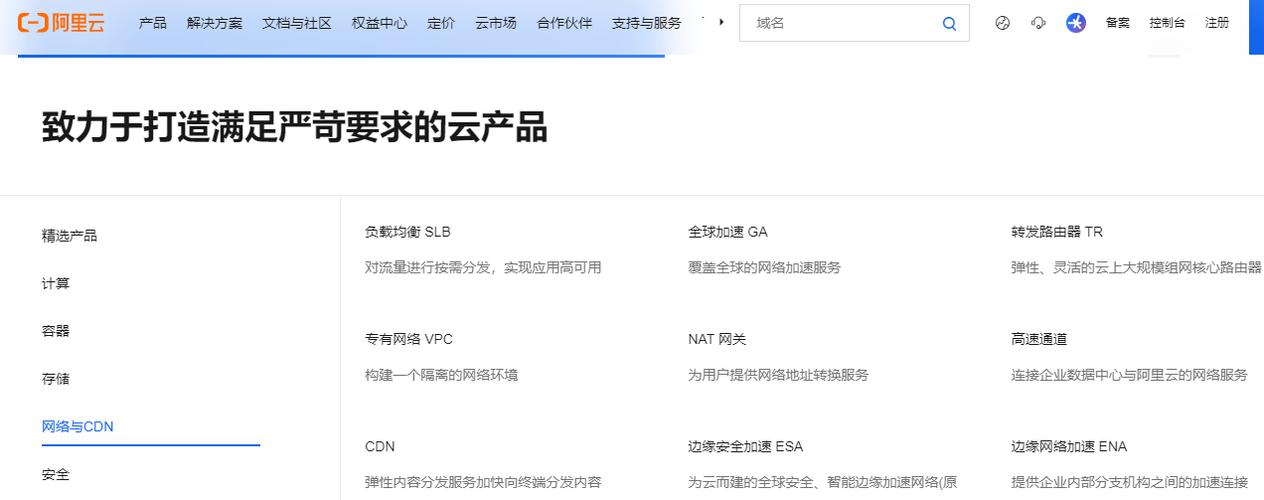Go to 控制台 console link
Image resolution: width=1264 pixels, height=500 pixels.
coord(1167,23)
